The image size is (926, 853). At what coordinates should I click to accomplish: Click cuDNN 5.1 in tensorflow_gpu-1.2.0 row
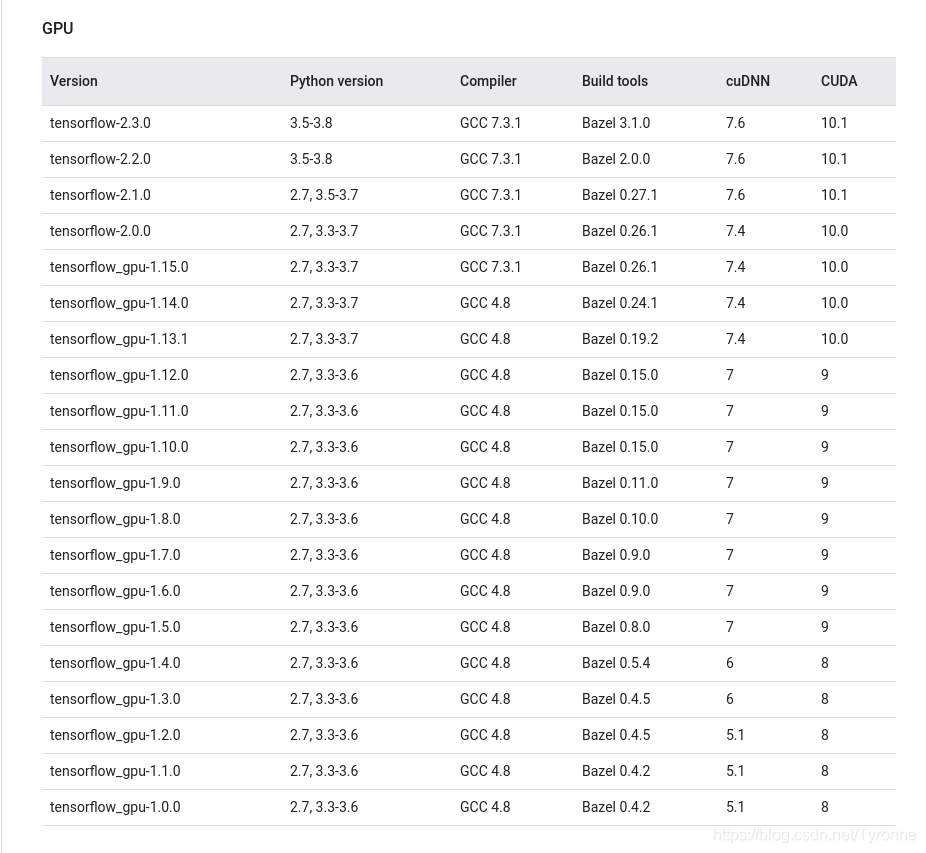click(x=735, y=735)
